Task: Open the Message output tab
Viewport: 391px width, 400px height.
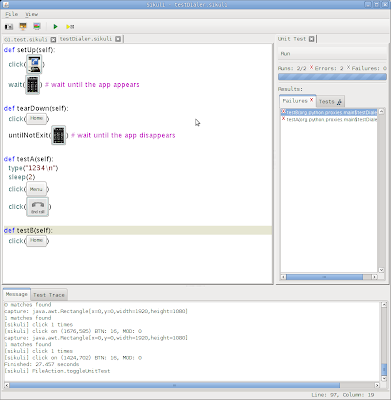Action: coord(17,294)
